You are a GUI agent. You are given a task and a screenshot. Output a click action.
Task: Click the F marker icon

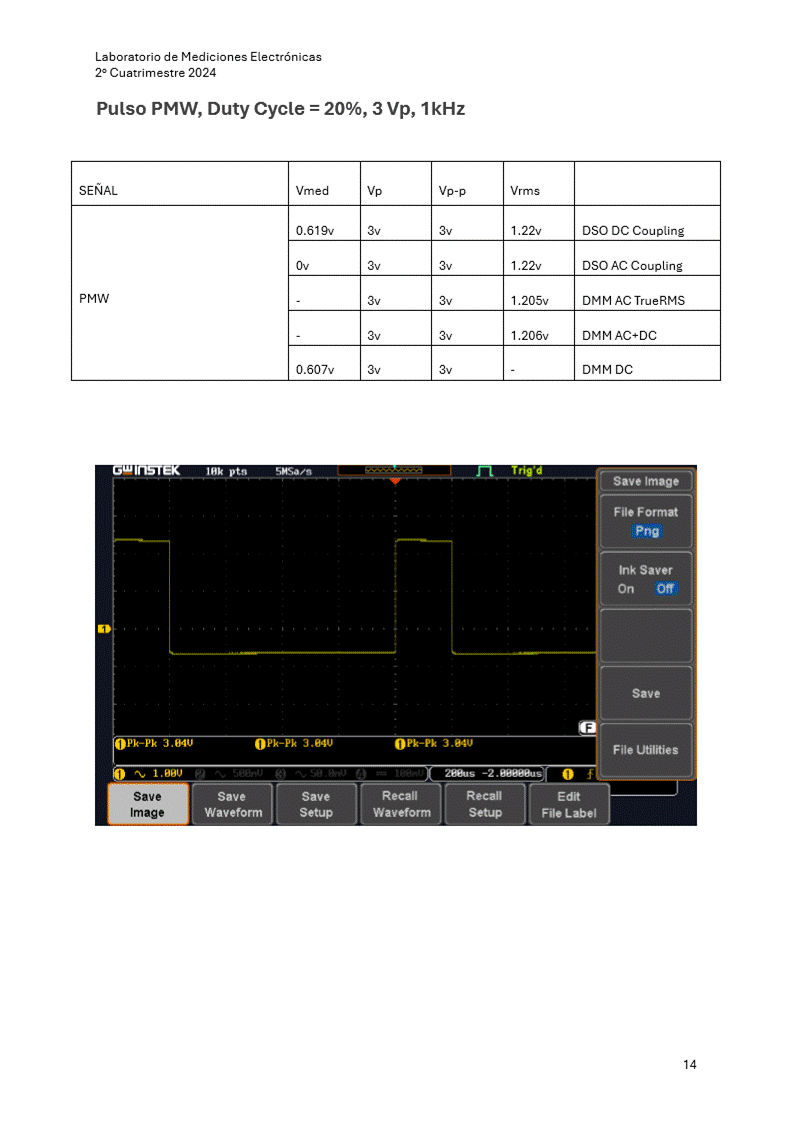pyautogui.click(x=588, y=728)
